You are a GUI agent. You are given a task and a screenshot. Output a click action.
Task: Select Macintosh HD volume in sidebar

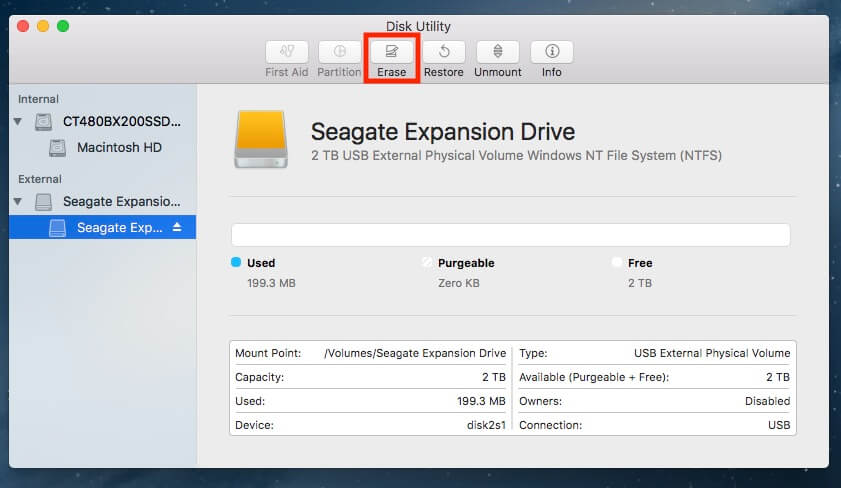pos(119,148)
